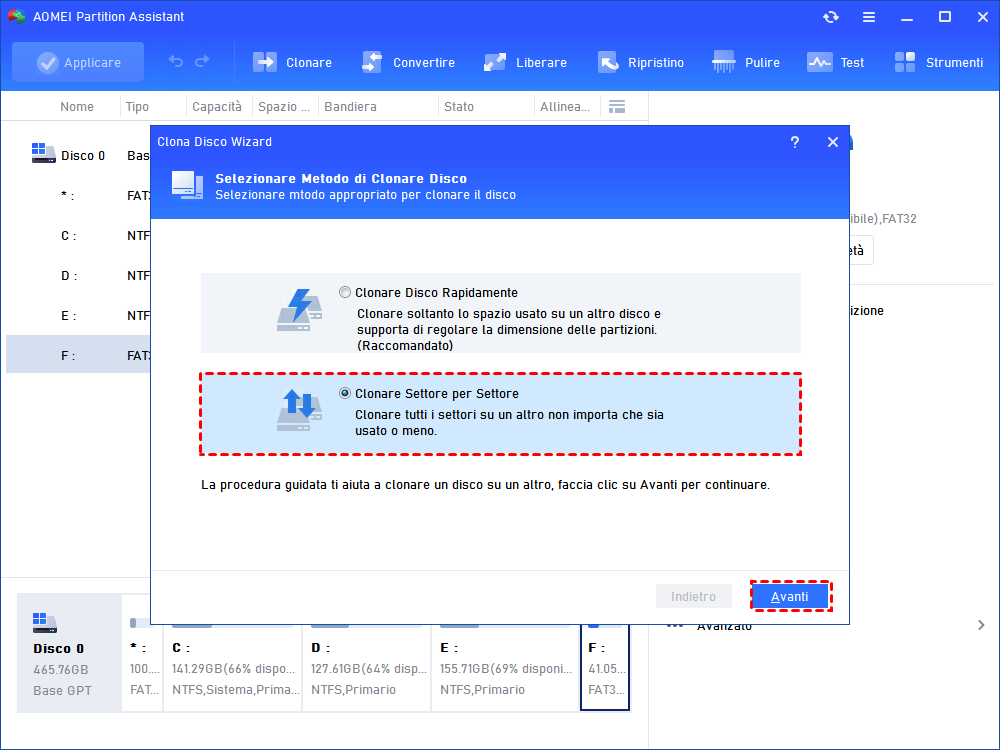The height and width of the screenshot is (750, 1000).
Task: Select the D: row in partition list
Action: pyautogui.click(x=78, y=276)
